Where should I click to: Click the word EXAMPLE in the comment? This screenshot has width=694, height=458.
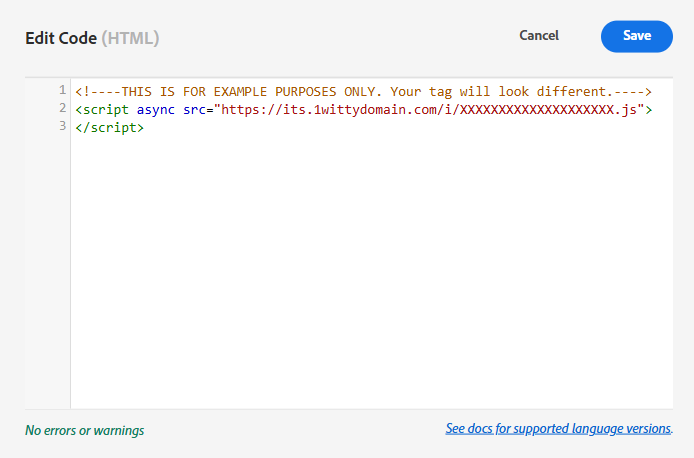click(x=240, y=92)
